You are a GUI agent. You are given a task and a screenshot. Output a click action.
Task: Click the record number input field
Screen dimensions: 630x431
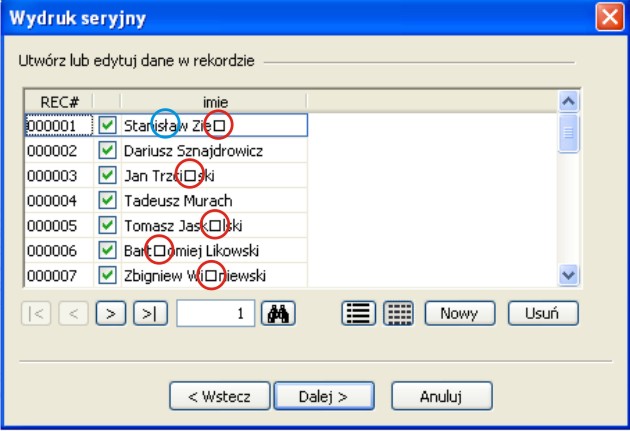coord(215,313)
